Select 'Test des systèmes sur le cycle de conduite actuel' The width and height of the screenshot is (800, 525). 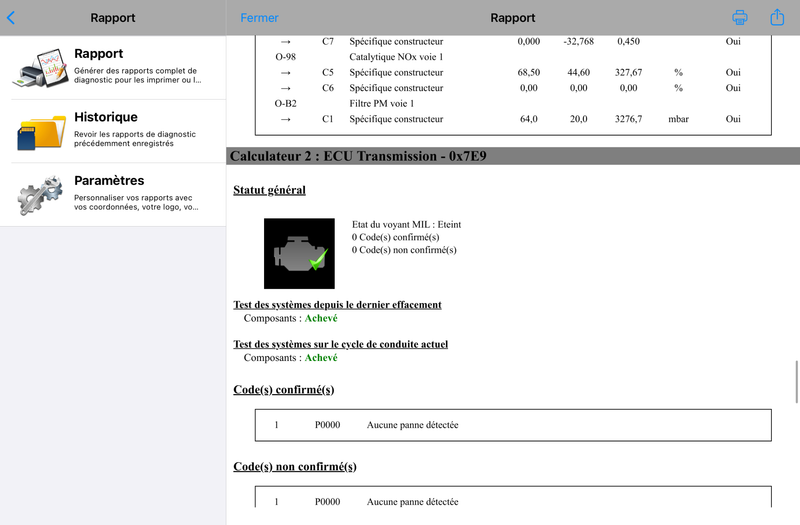pyautogui.click(x=340, y=344)
